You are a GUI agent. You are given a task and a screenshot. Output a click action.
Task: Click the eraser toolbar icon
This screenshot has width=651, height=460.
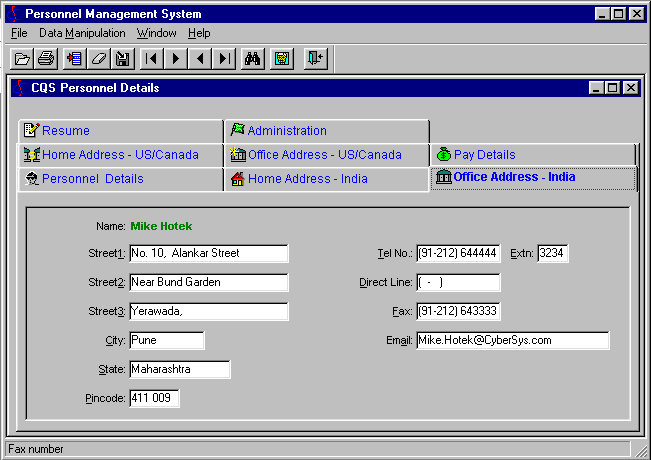click(98, 59)
